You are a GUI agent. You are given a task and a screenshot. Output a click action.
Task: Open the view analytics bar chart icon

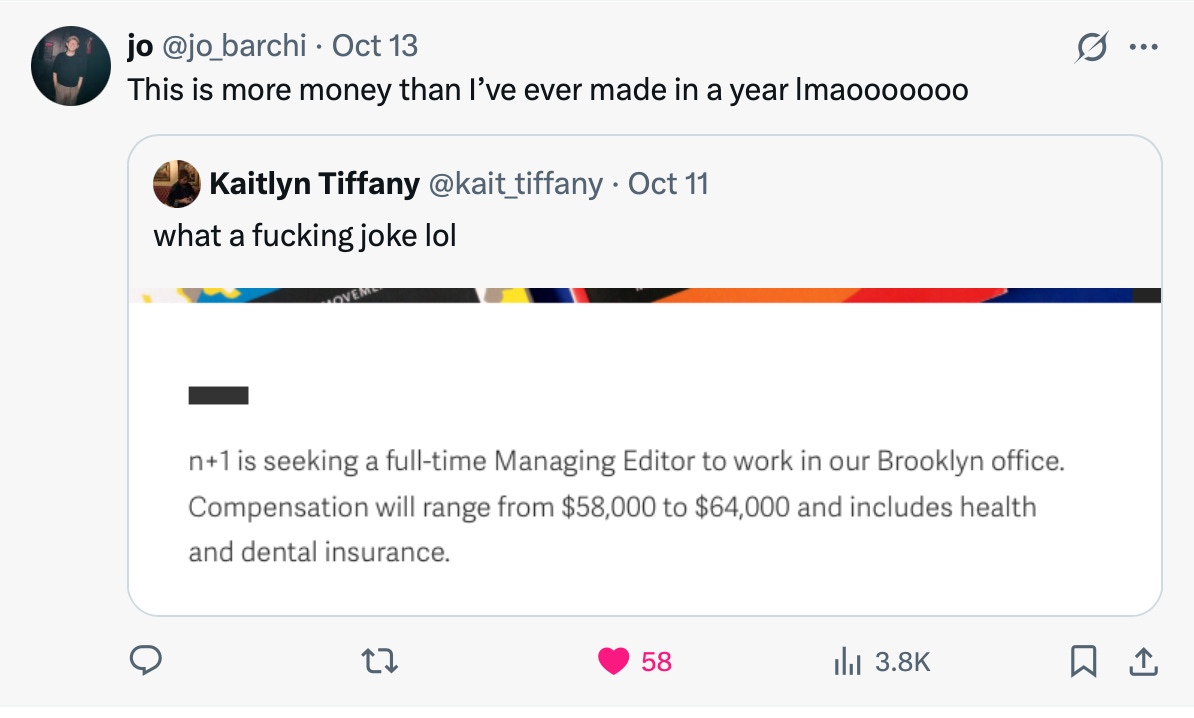click(x=848, y=661)
